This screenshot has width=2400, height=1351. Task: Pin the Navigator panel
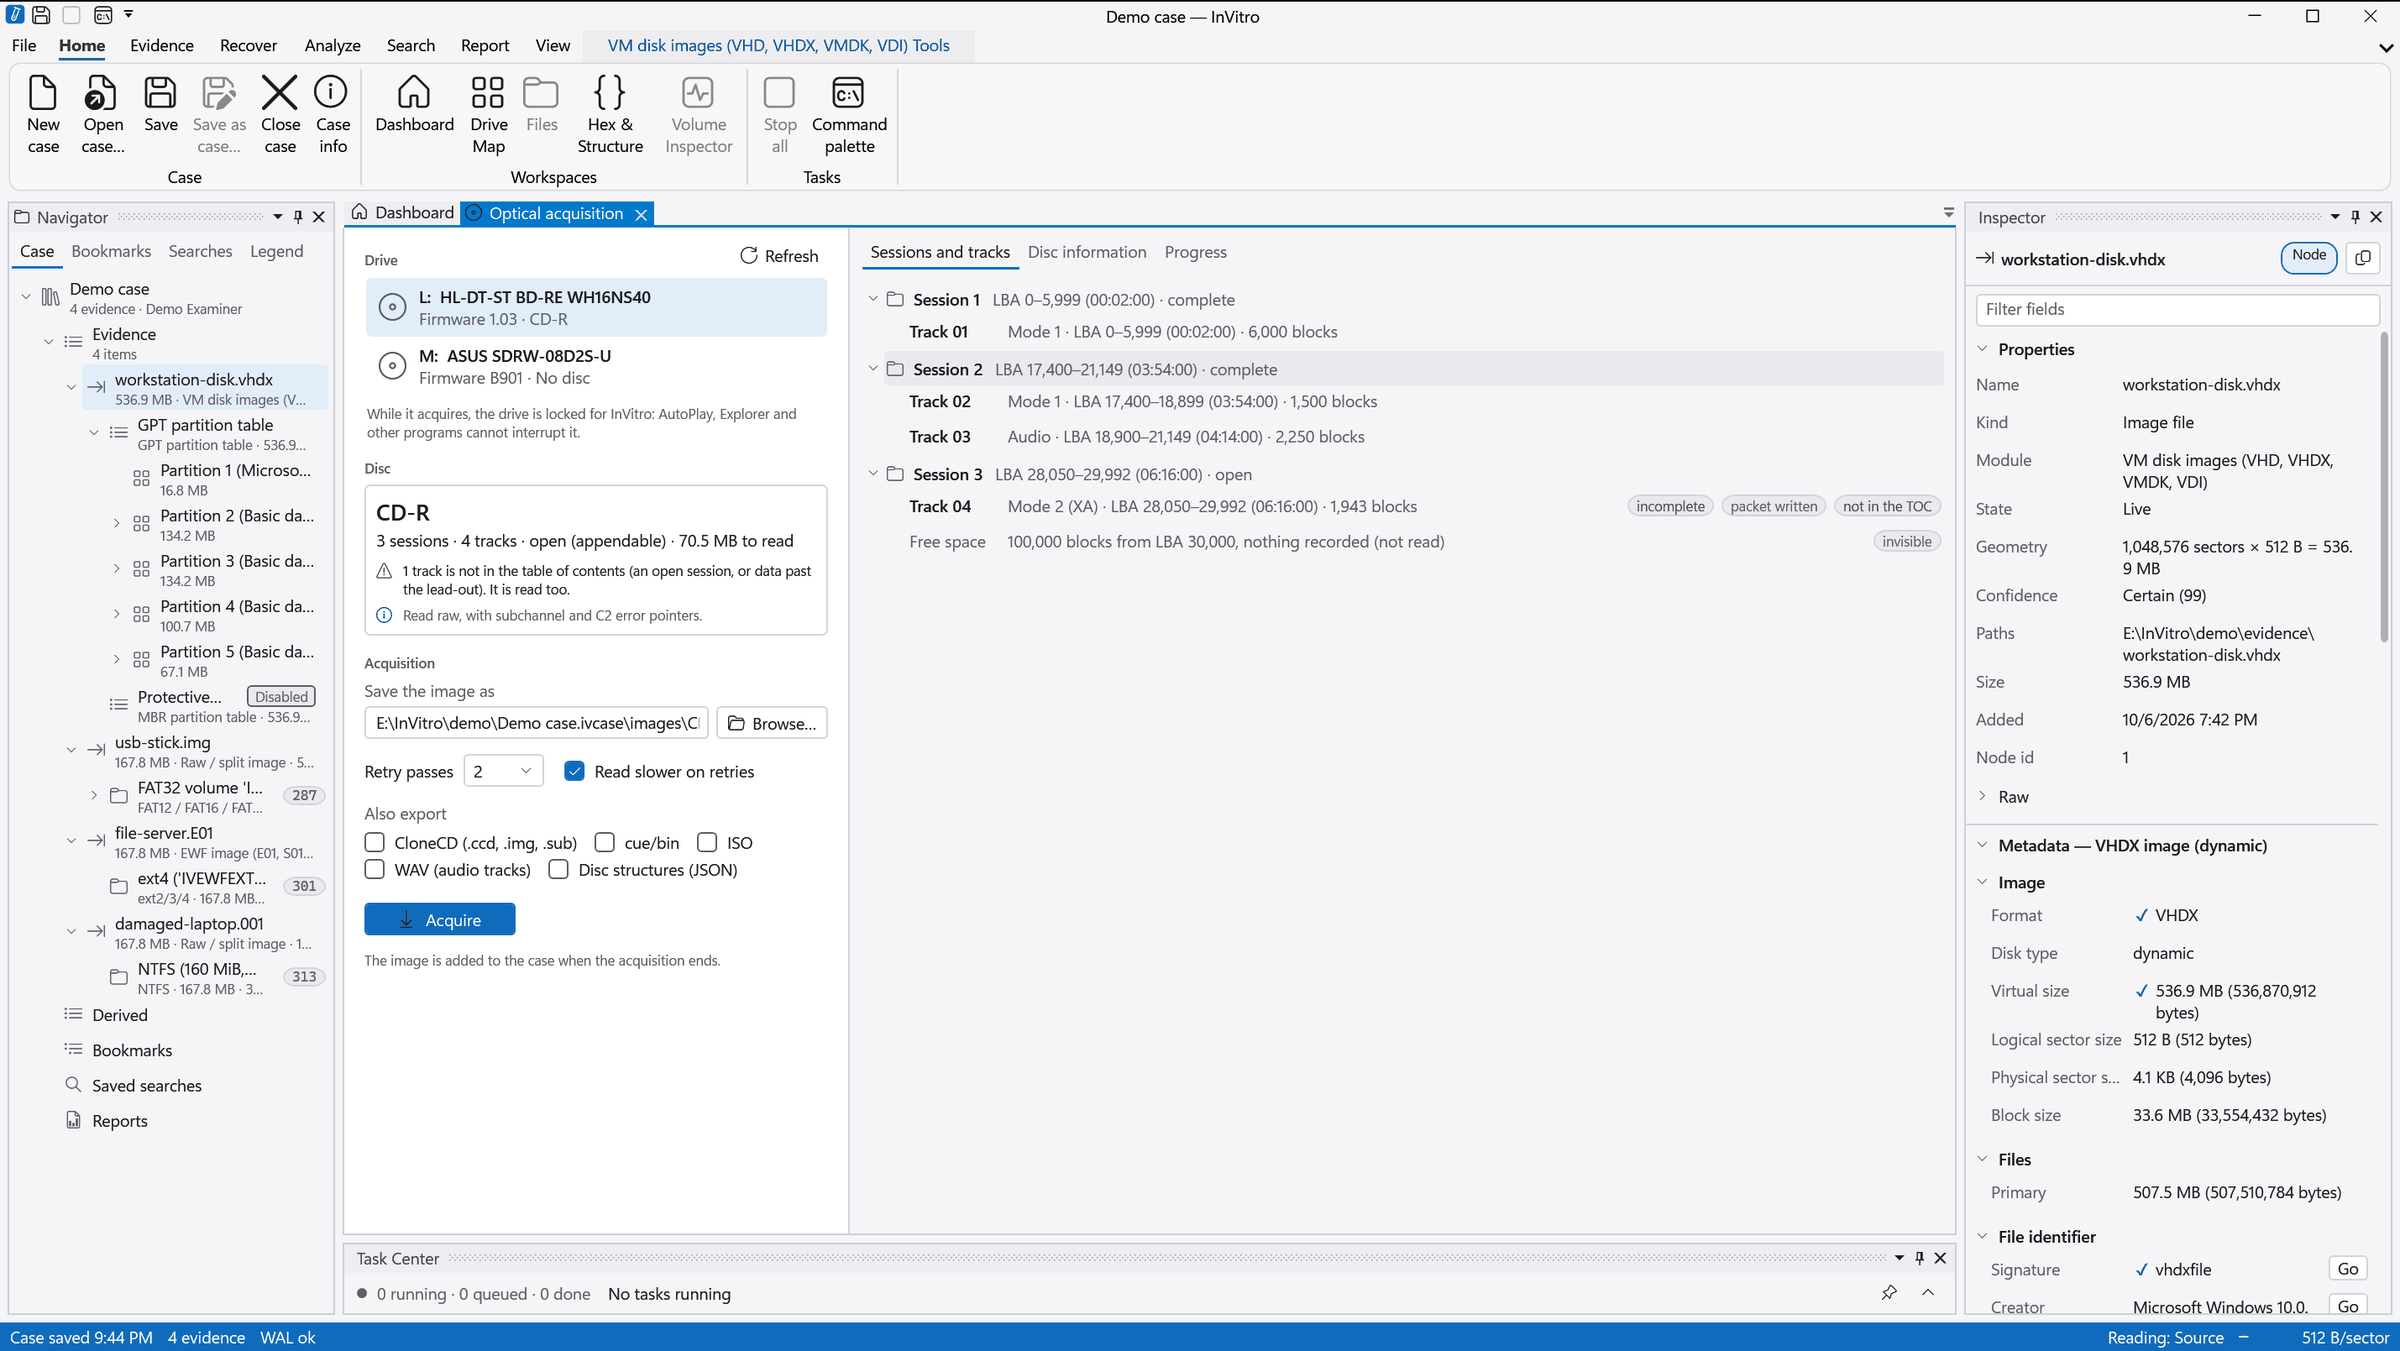tap(298, 217)
